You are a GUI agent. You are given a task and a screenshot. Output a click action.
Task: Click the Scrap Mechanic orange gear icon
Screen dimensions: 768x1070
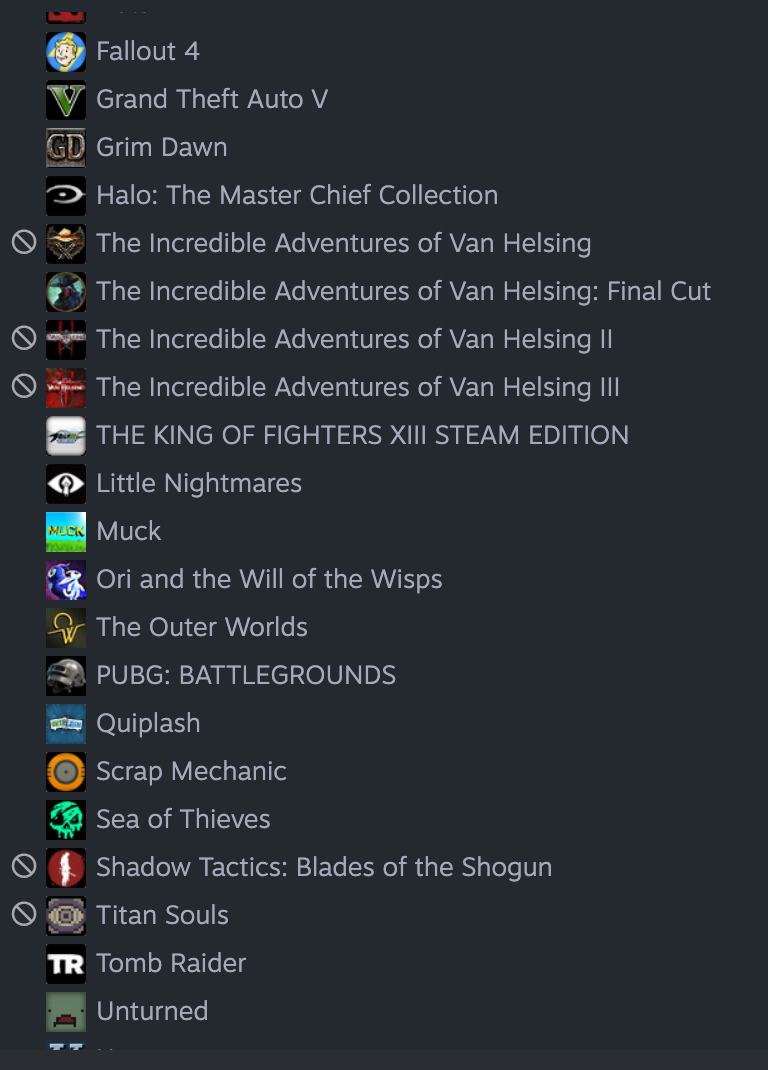click(x=66, y=772)
